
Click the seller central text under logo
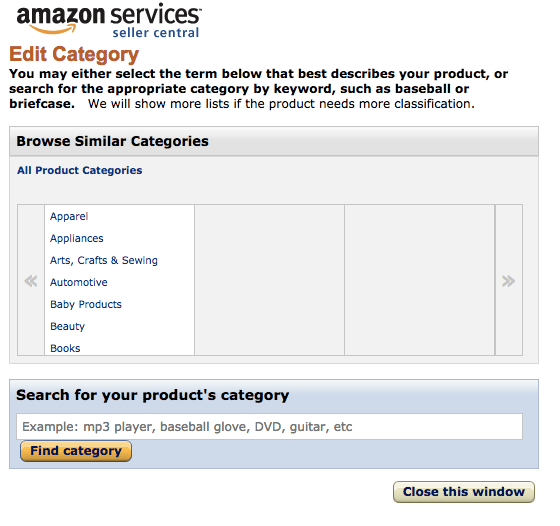156,33
